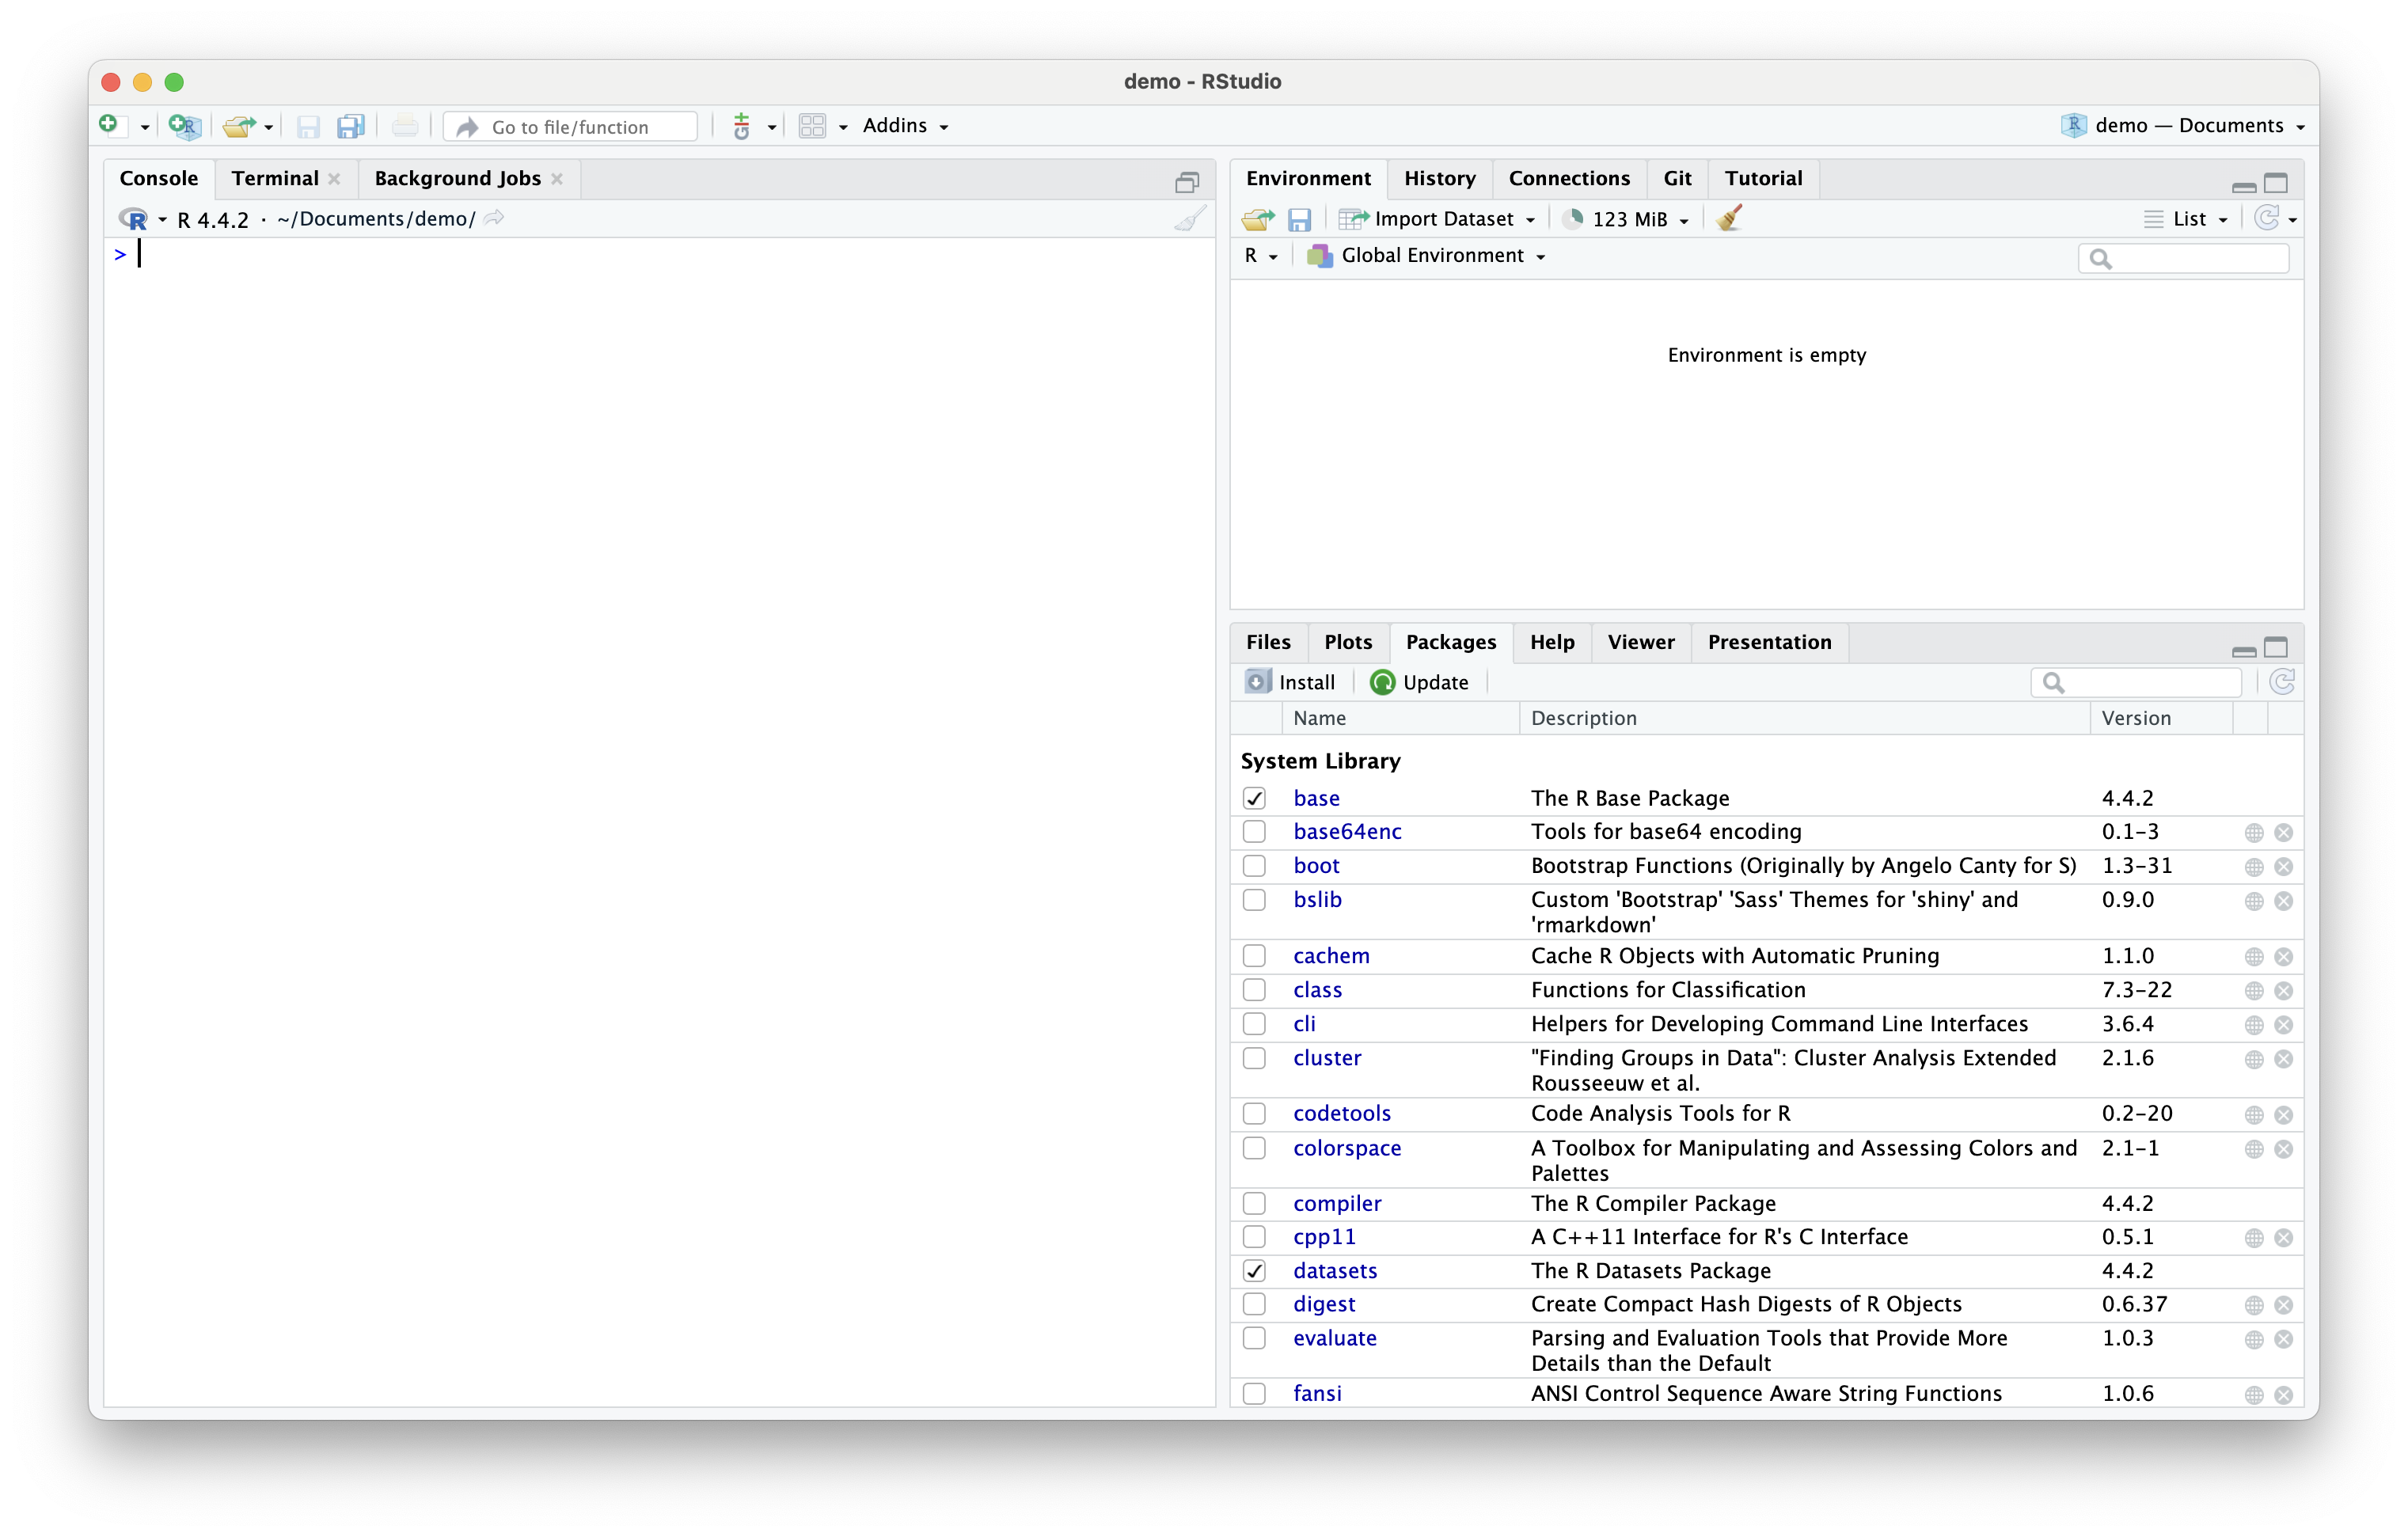Open the Addins dropdown menu
2408x1537 pixels.
click(905, 126)
